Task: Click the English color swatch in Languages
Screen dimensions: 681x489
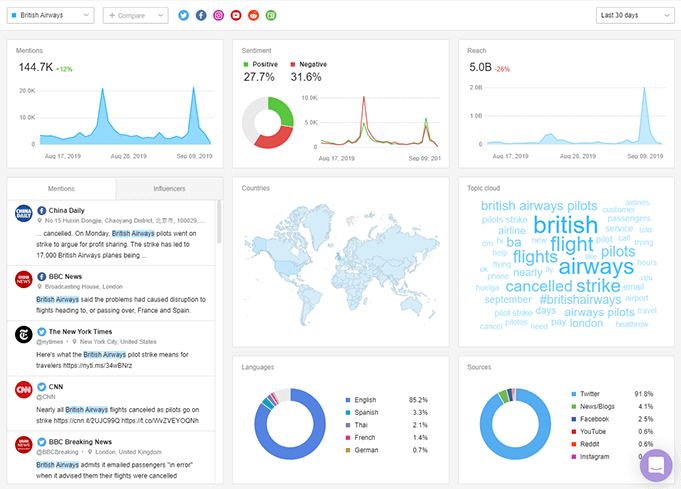Action: (348, 400)
